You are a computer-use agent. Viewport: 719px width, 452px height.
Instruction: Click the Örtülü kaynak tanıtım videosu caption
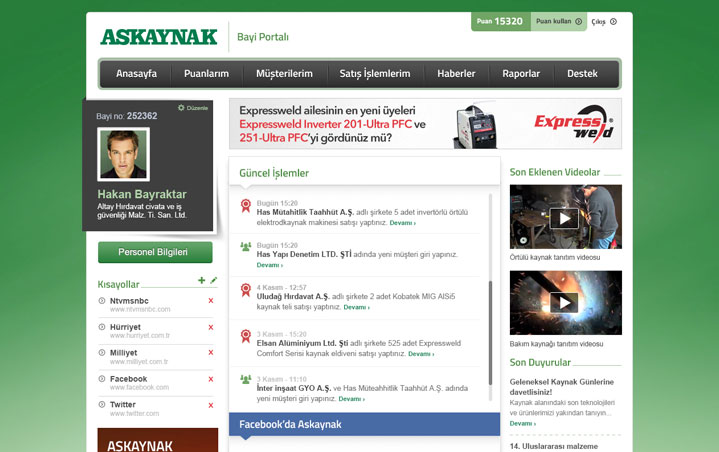point(555,257)
